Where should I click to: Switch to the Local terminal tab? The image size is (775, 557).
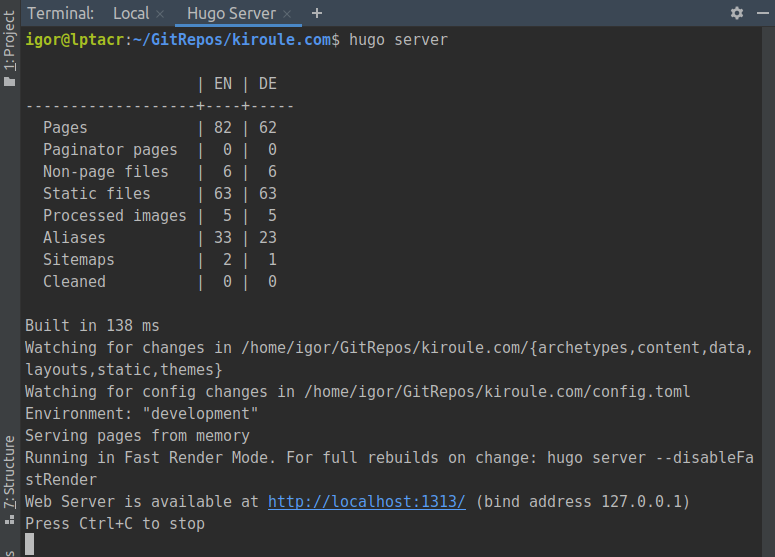coord(131,13)
